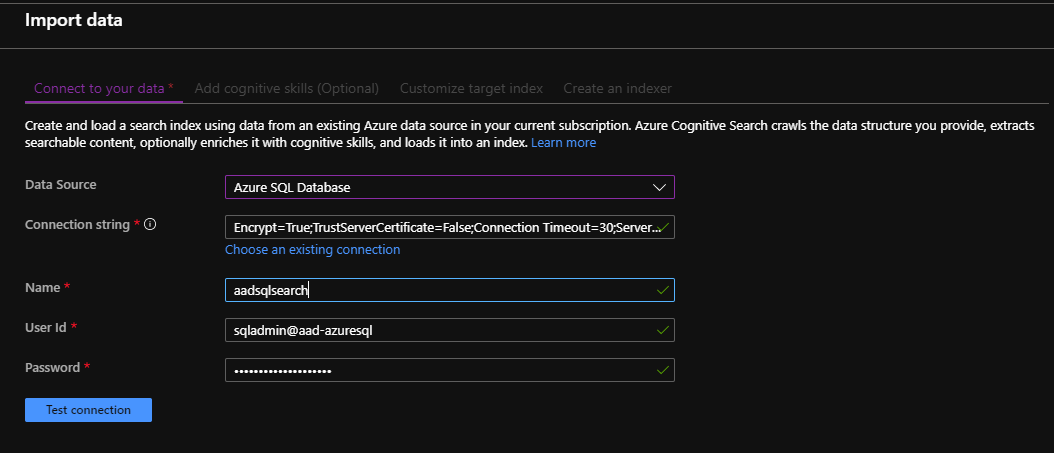Follow the Learn more link
Screen dimensions: 1054x453
click(x=563, y=142)
